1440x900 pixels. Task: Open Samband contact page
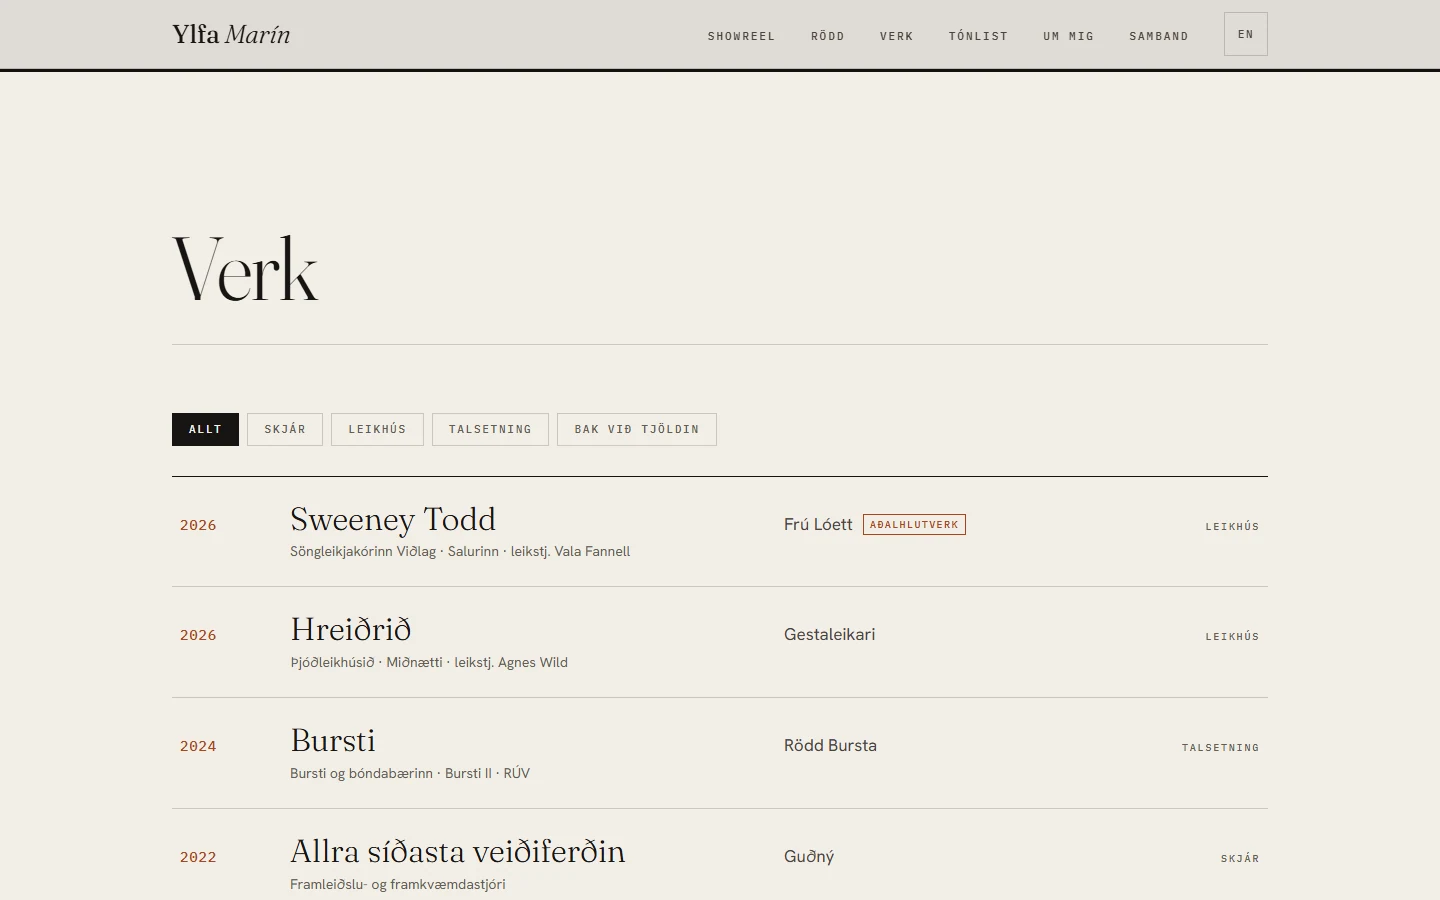(1159, 36)
